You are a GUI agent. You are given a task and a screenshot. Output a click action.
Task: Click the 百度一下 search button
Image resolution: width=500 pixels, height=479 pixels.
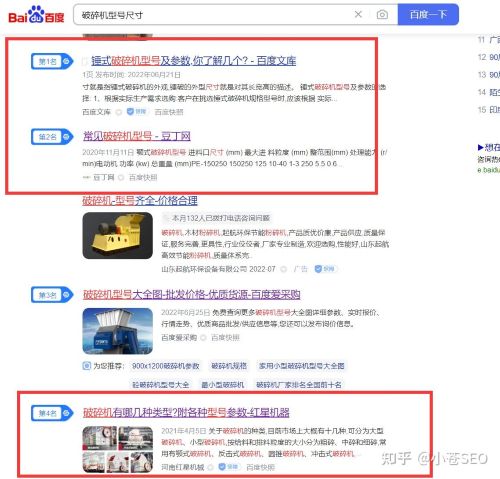click(428, 15)
